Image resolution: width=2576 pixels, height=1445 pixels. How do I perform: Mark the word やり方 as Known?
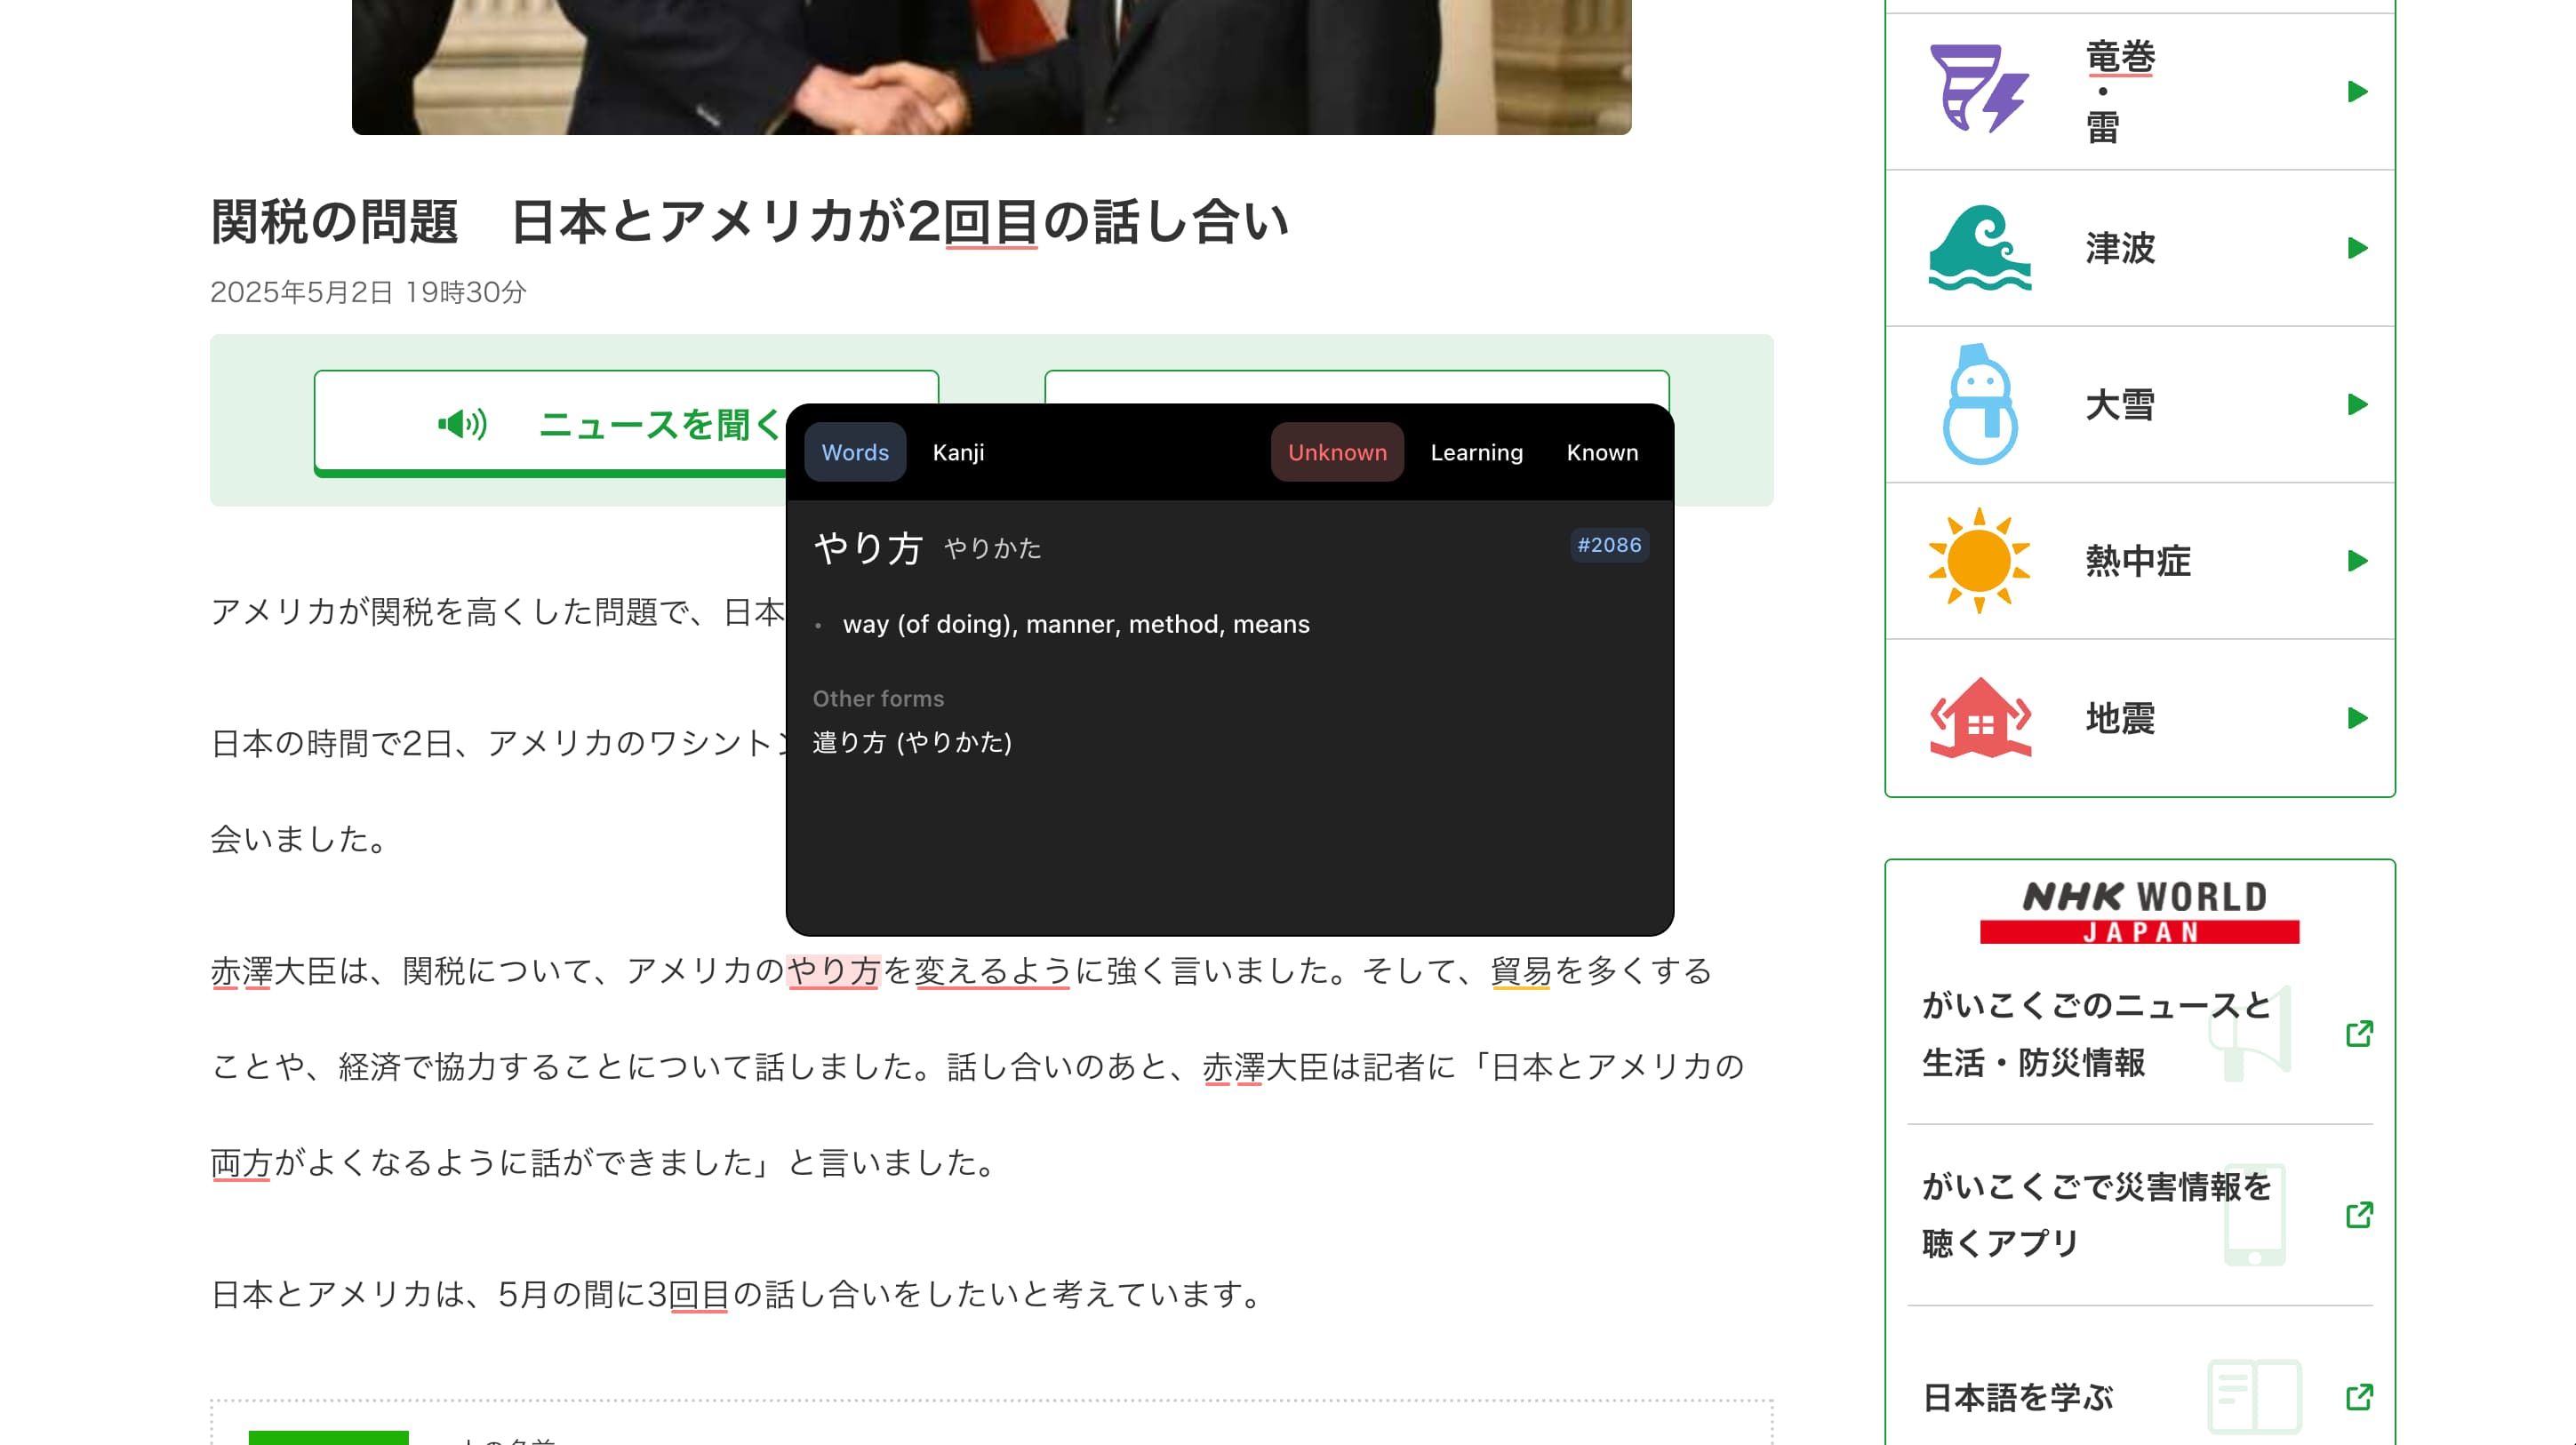pyautogui.click(x=1601, y=452)
